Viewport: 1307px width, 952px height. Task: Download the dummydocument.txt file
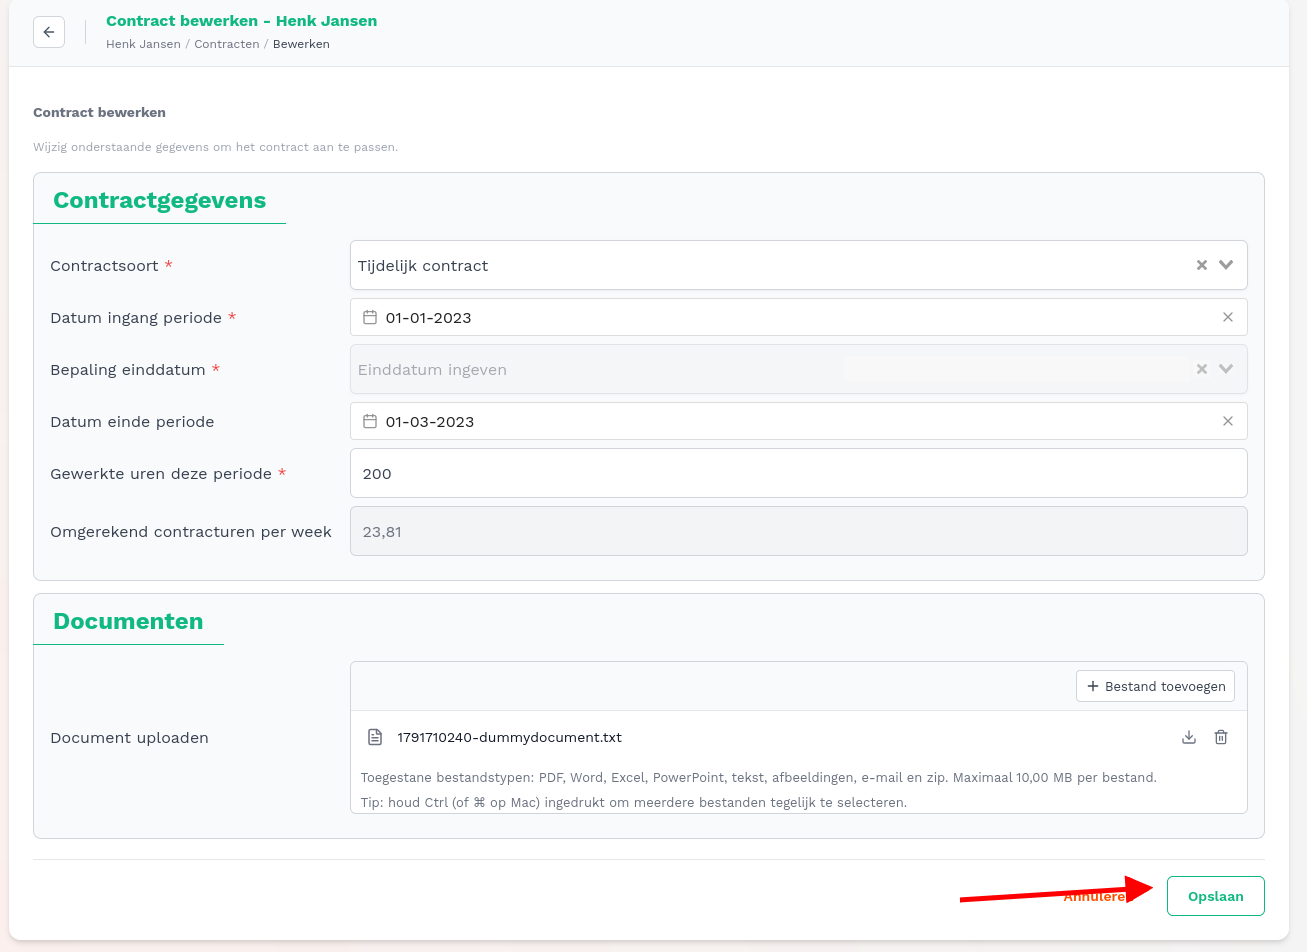click(x=1189, y=737)
